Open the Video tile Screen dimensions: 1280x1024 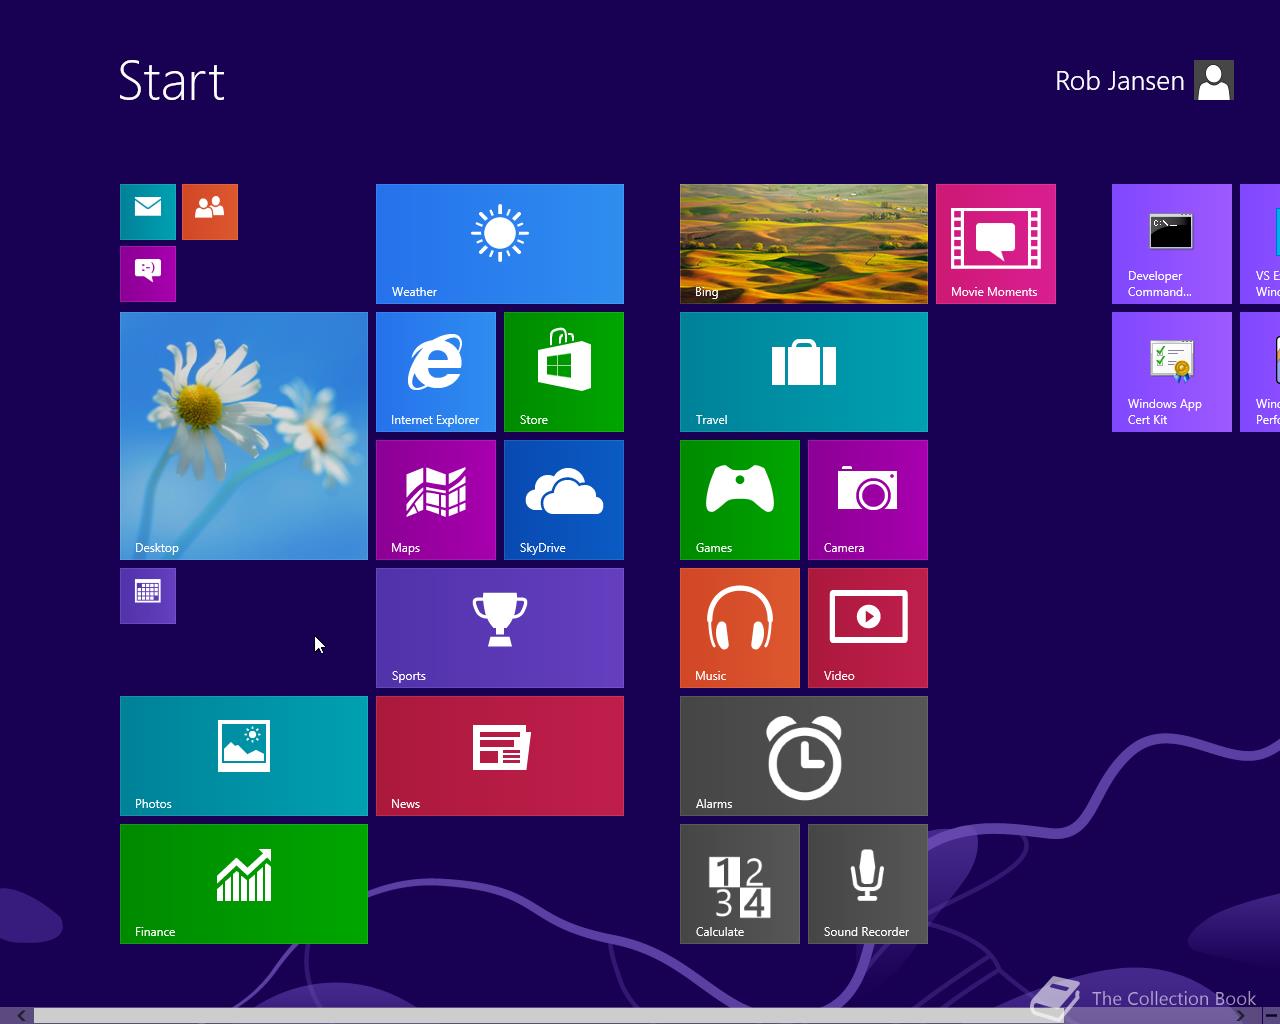tap(868, 628)
